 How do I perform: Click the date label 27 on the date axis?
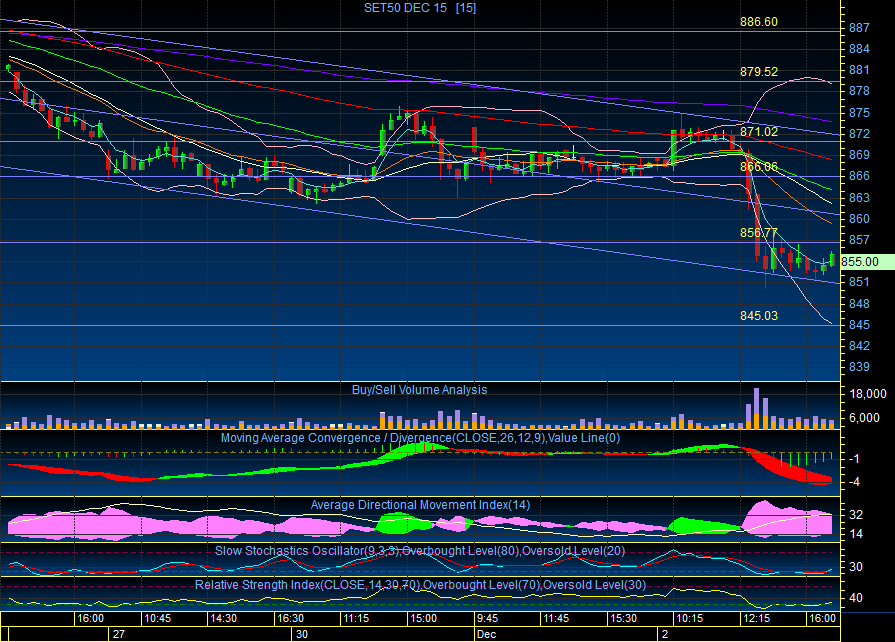[119, 634]
